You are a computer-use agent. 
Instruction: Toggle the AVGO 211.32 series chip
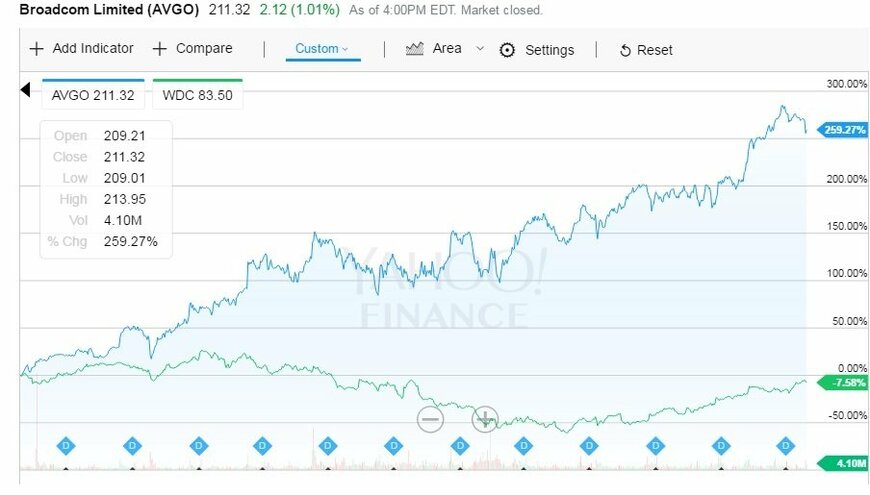pyautogui.click(x=93, y=97)
